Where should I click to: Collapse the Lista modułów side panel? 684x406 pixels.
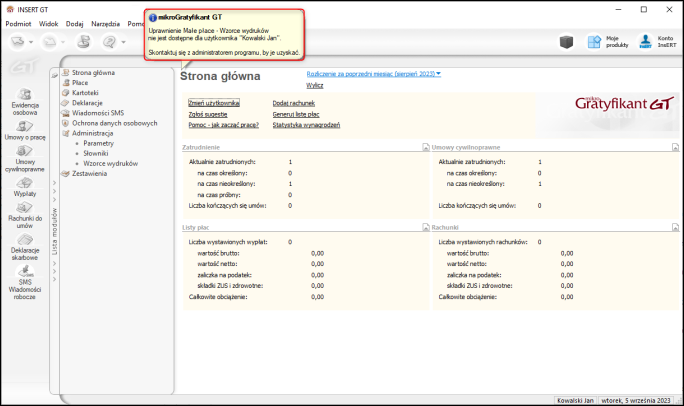click(55, 231)
